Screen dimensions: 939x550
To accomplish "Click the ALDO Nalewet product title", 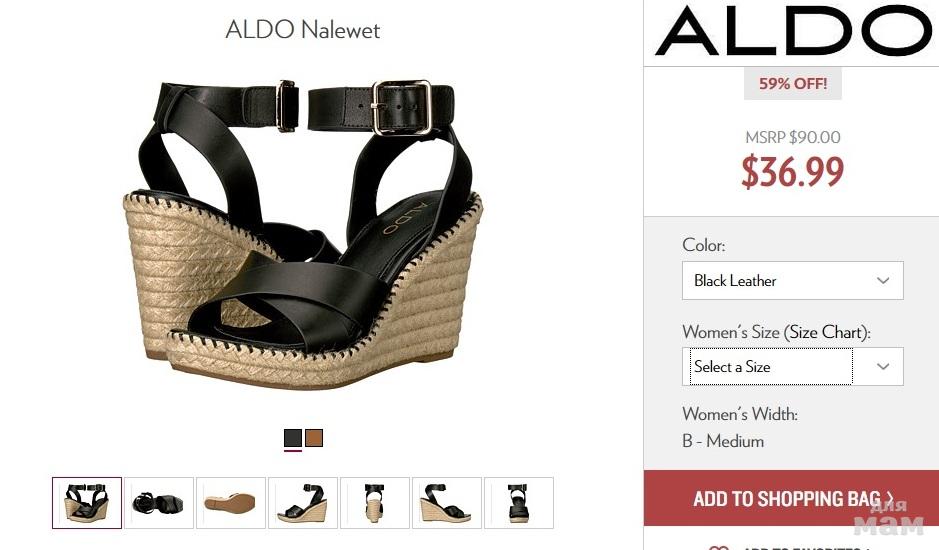I will pyautogui.click(x=302, y=29).
